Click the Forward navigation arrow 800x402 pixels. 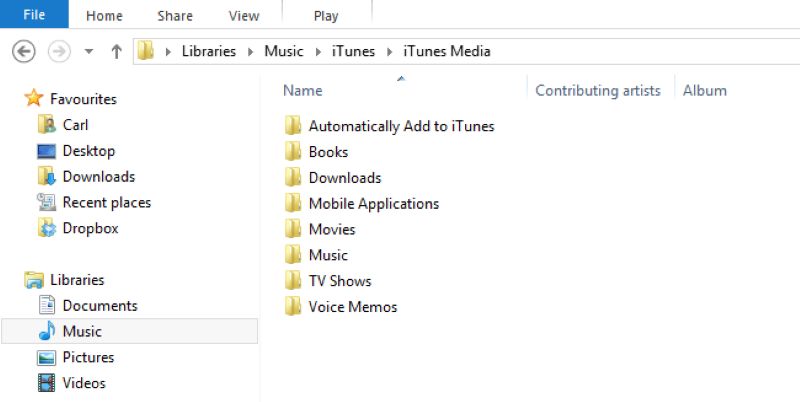click(59, 52)
